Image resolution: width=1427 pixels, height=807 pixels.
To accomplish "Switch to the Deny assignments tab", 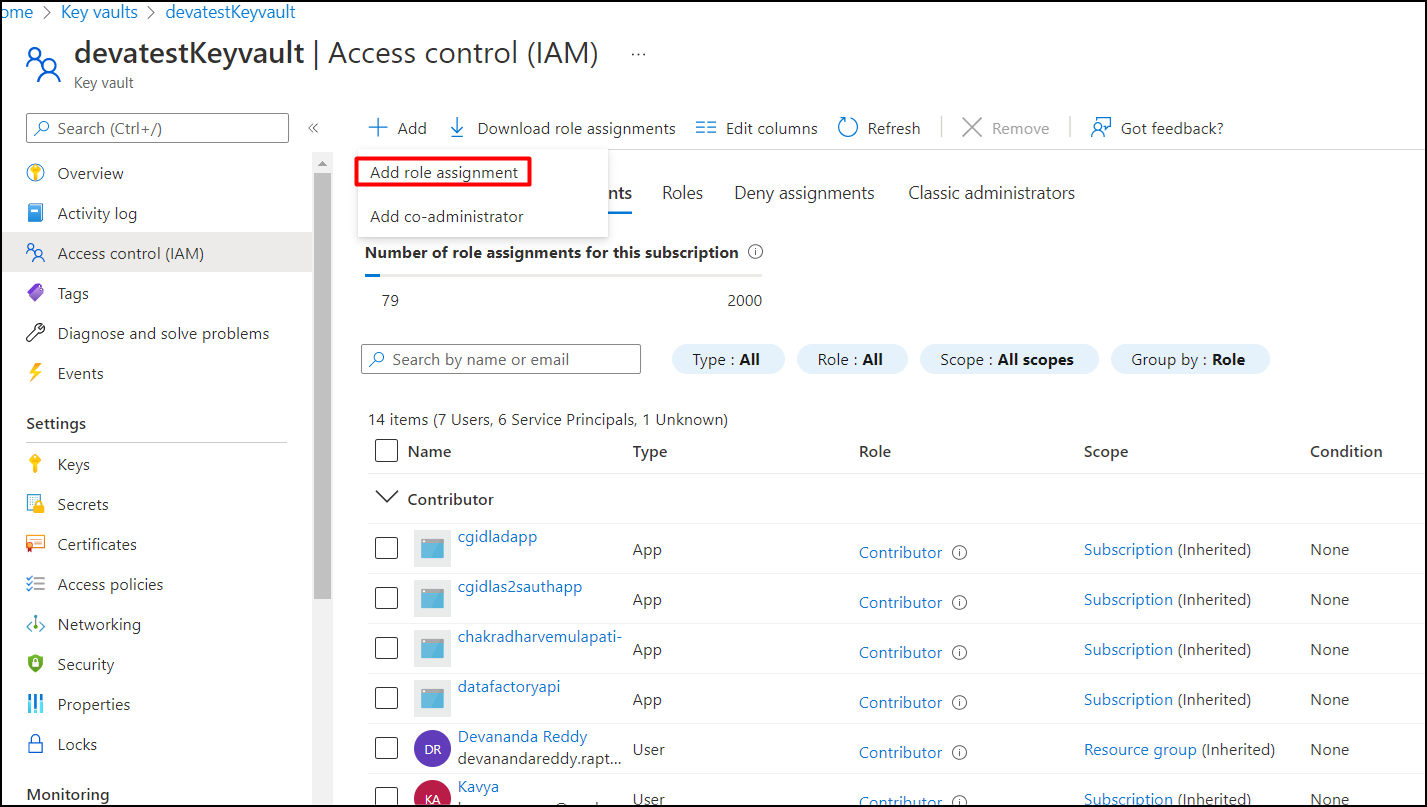I will [804, 193].
